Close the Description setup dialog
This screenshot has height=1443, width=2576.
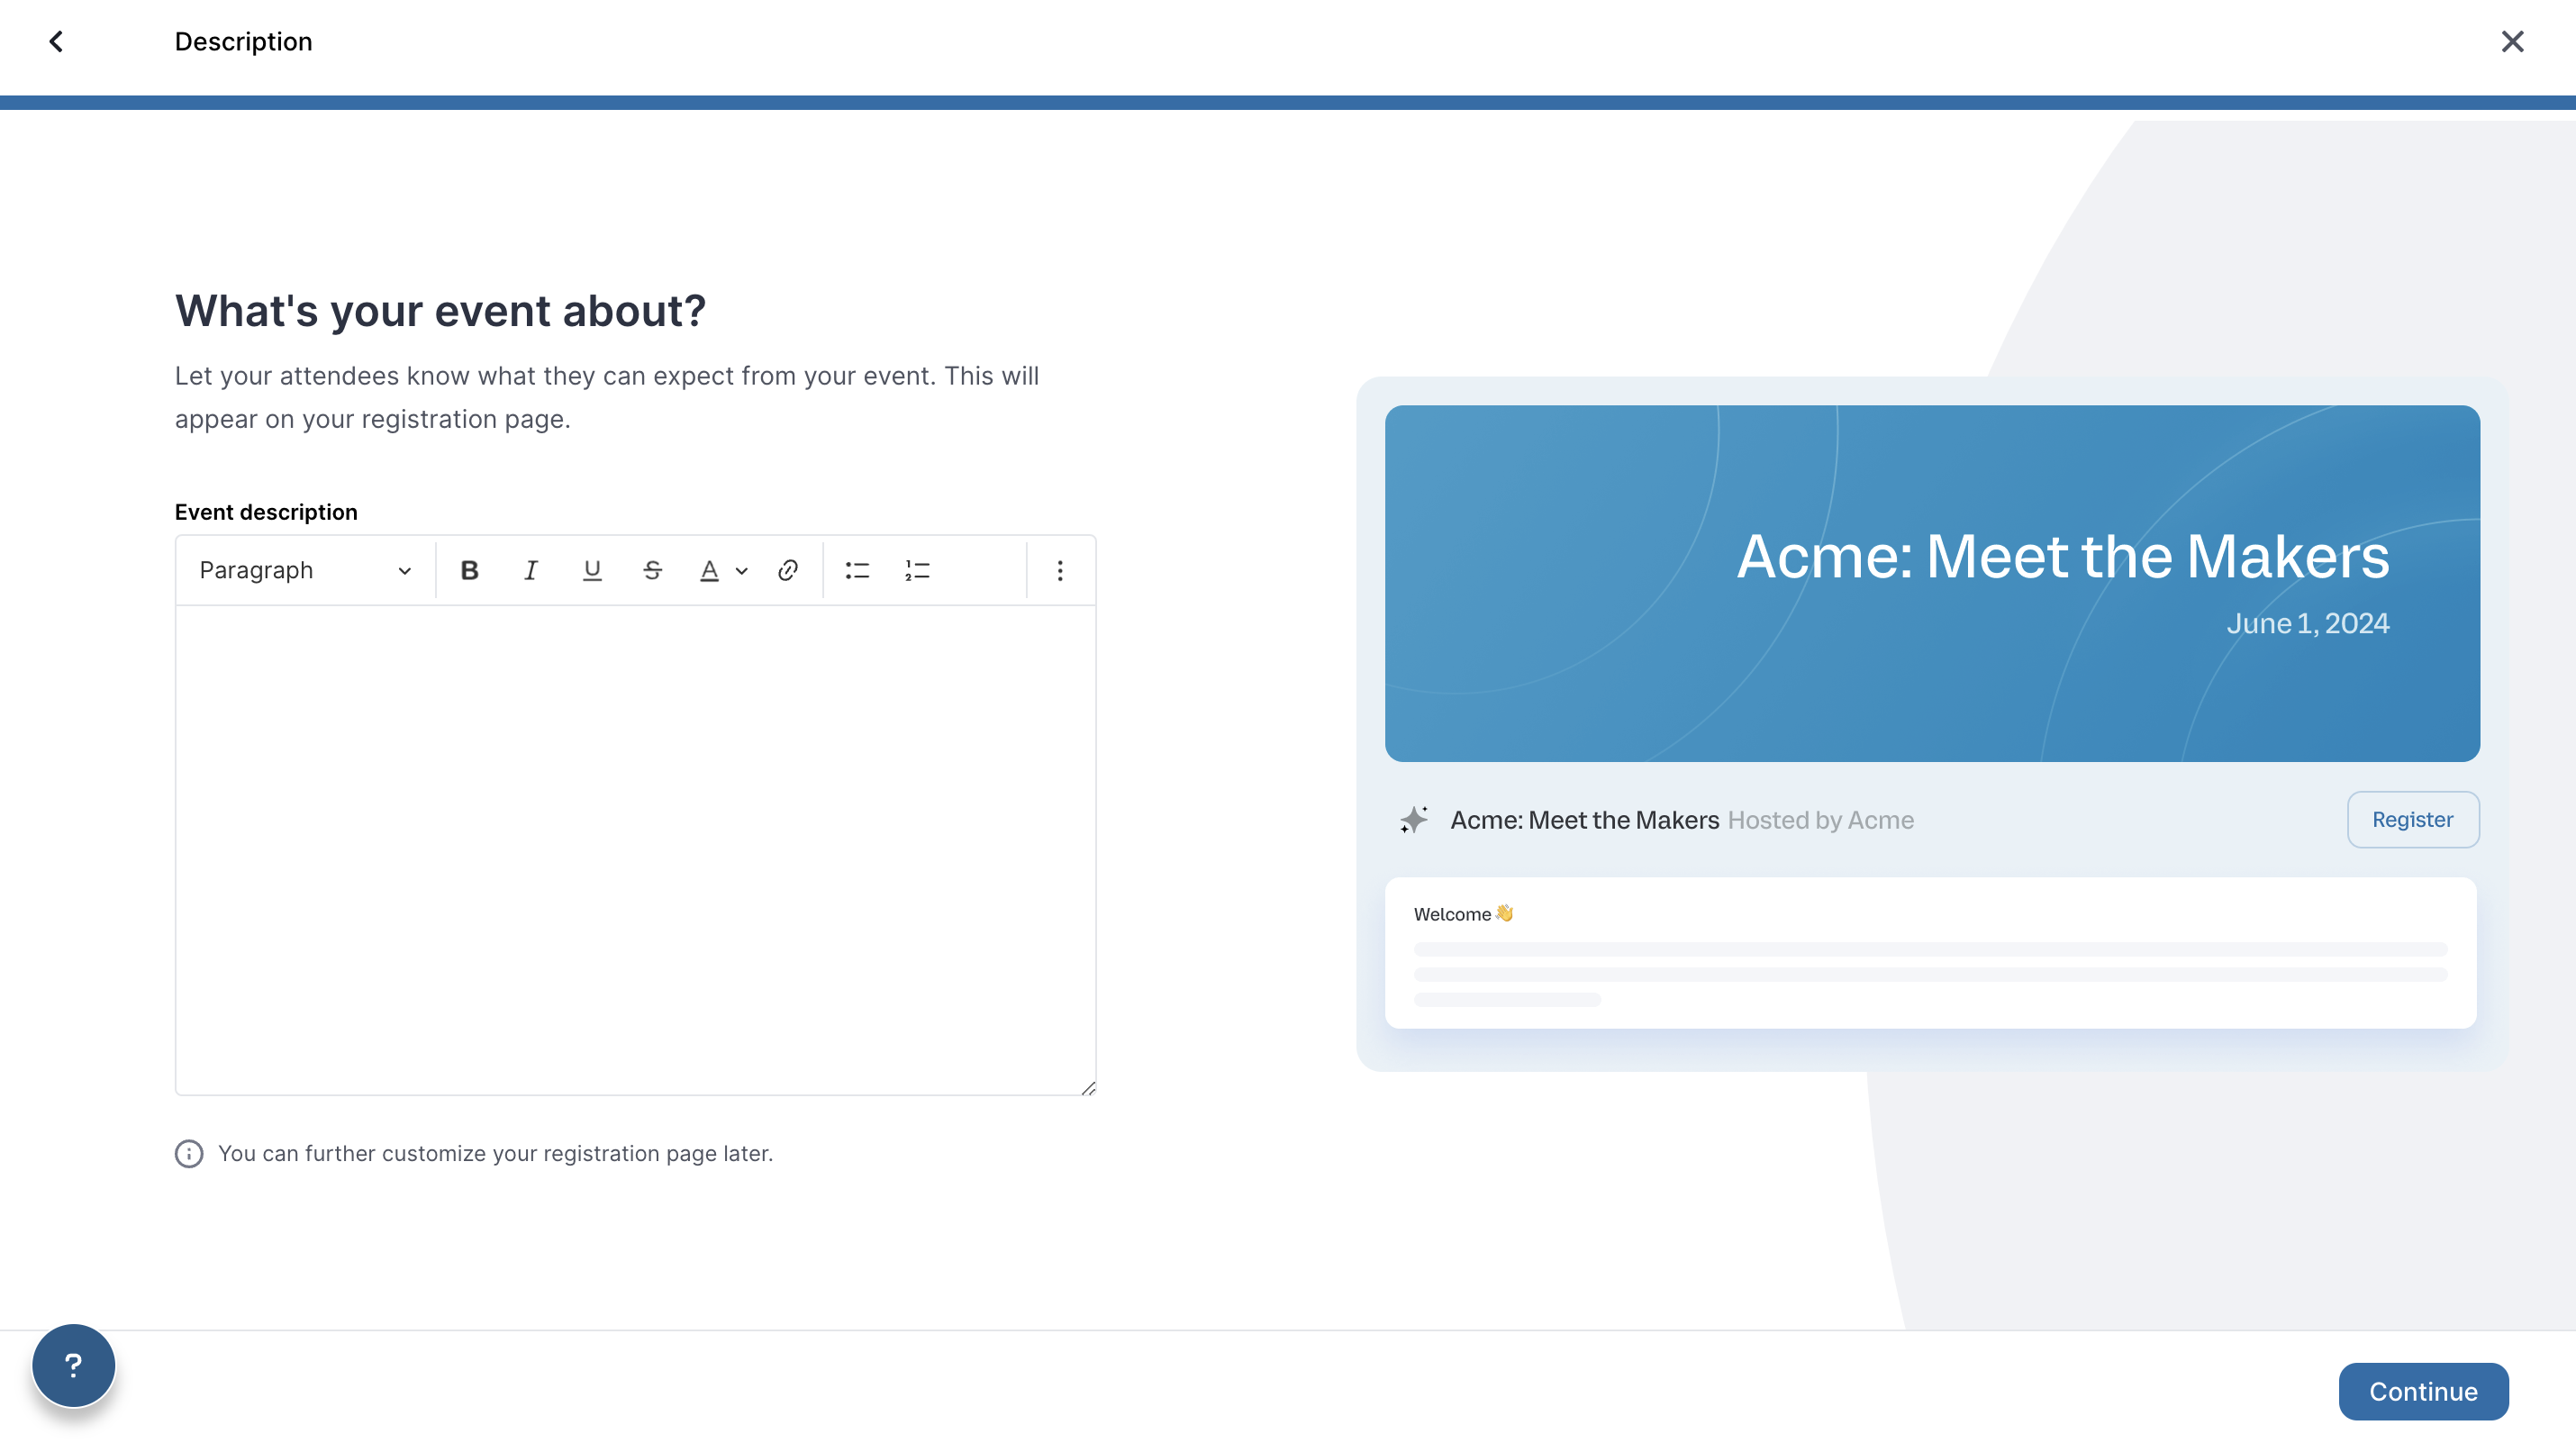tap(2512, 41)
